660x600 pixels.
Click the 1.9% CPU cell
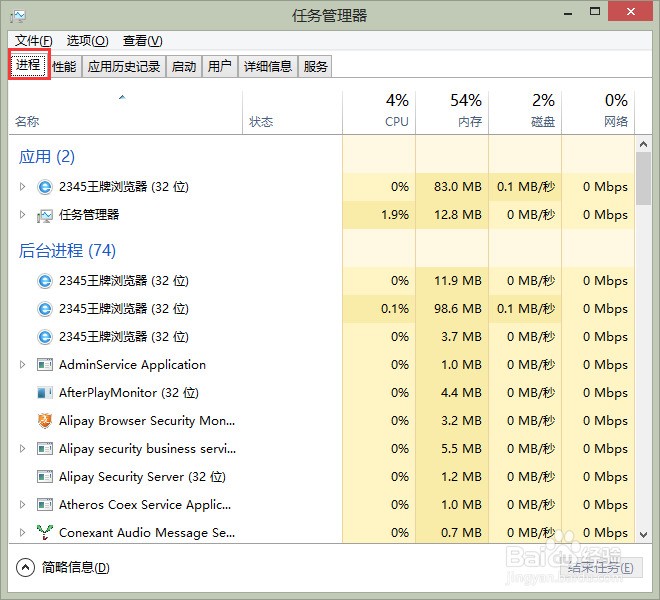(x=379, y=215)
